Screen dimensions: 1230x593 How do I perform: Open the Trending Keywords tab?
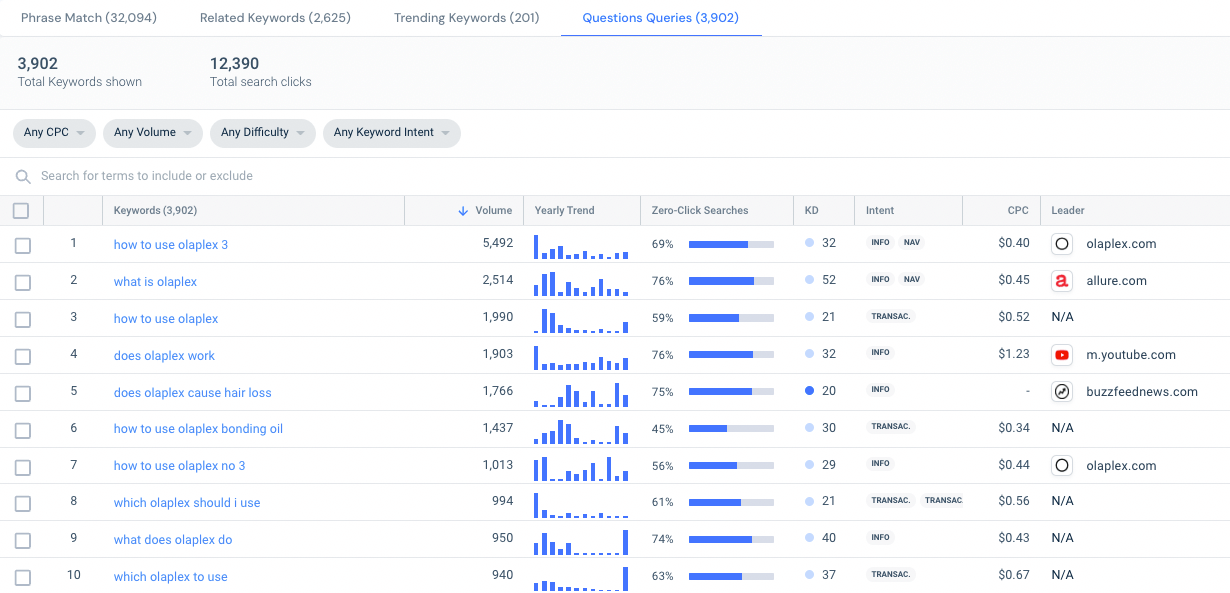click(x=467, y=18)
